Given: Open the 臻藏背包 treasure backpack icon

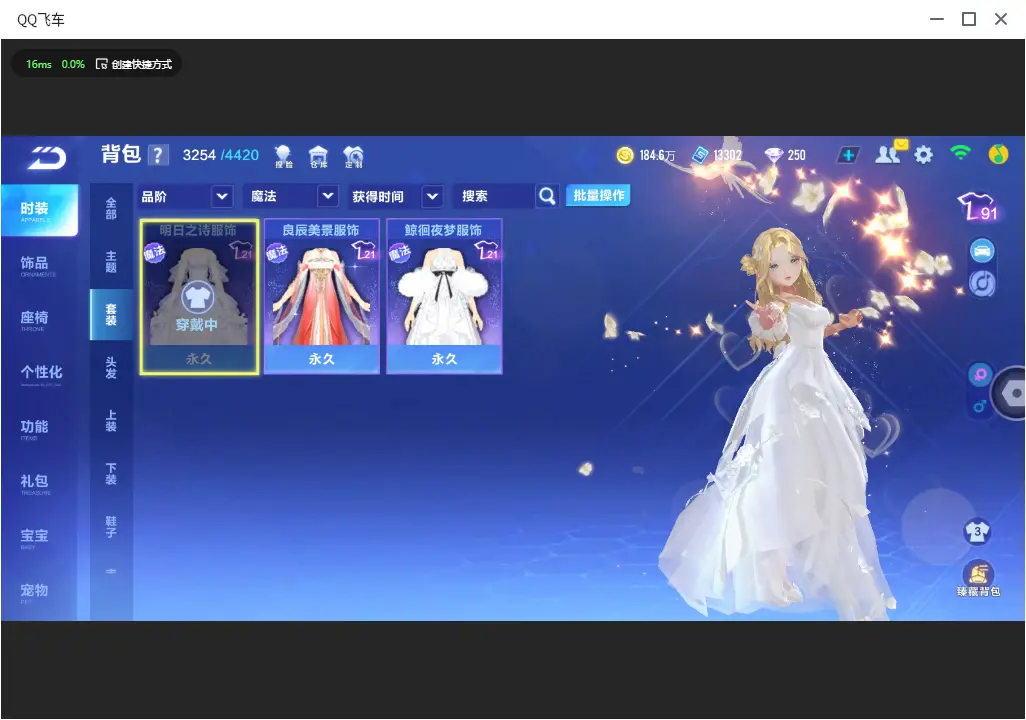Looking at the screenshot, I should click(978, 579).
